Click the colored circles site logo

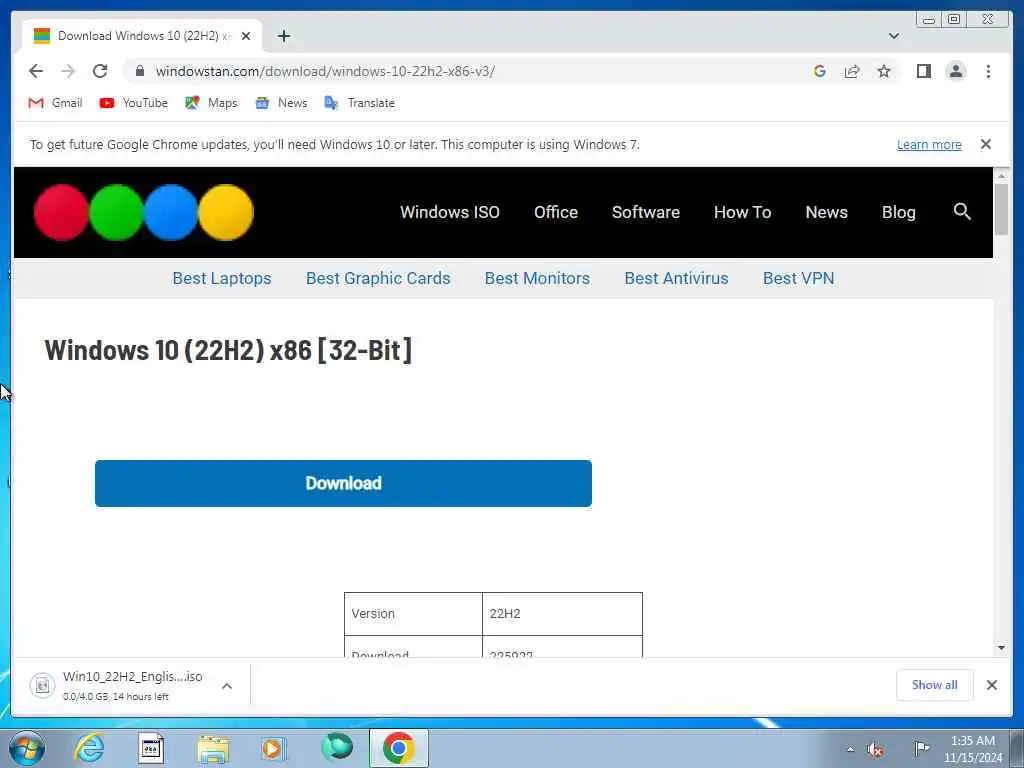144,212
